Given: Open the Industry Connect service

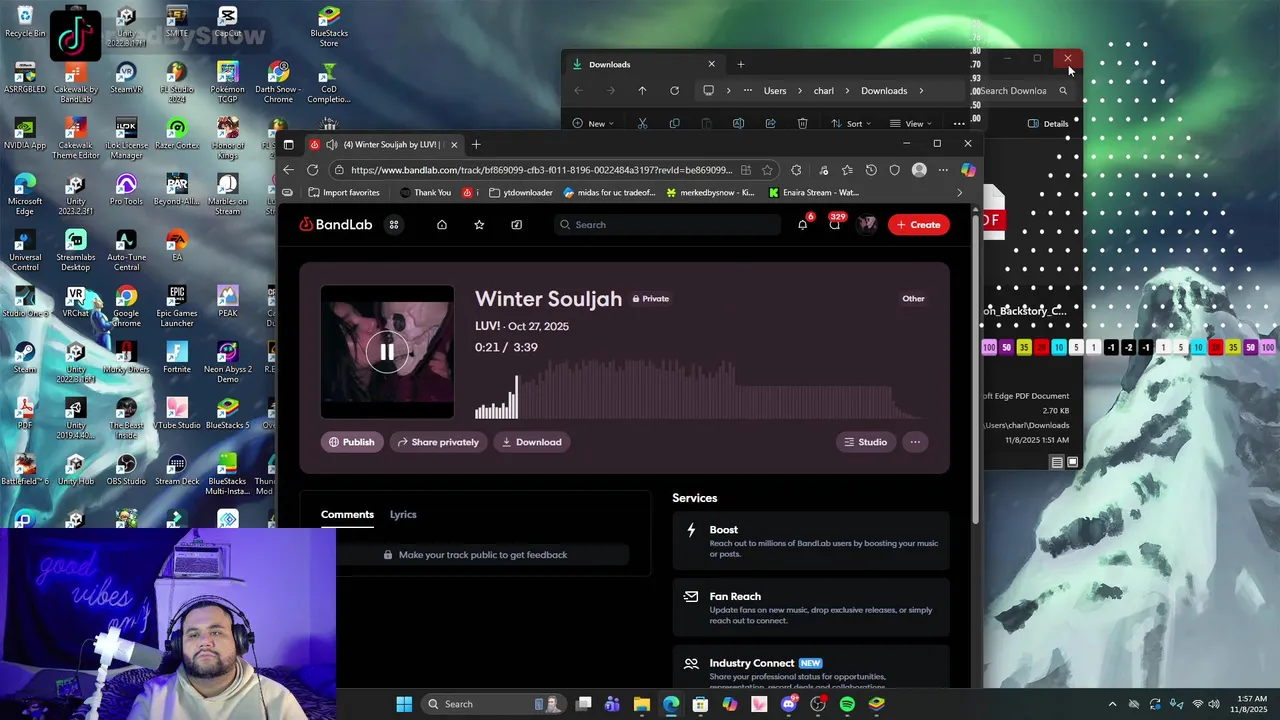Looking at the screenshot, I should coord(810,667).
